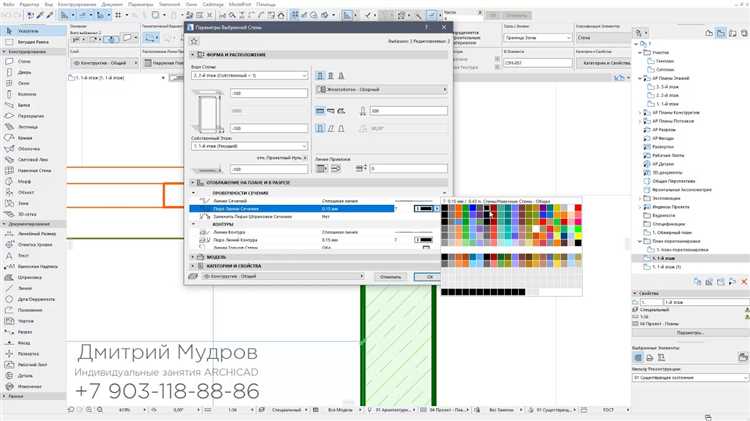Select AP Разрезы item in Navigator tree
This screenshot has width=750, height=421.
[664, 130]
